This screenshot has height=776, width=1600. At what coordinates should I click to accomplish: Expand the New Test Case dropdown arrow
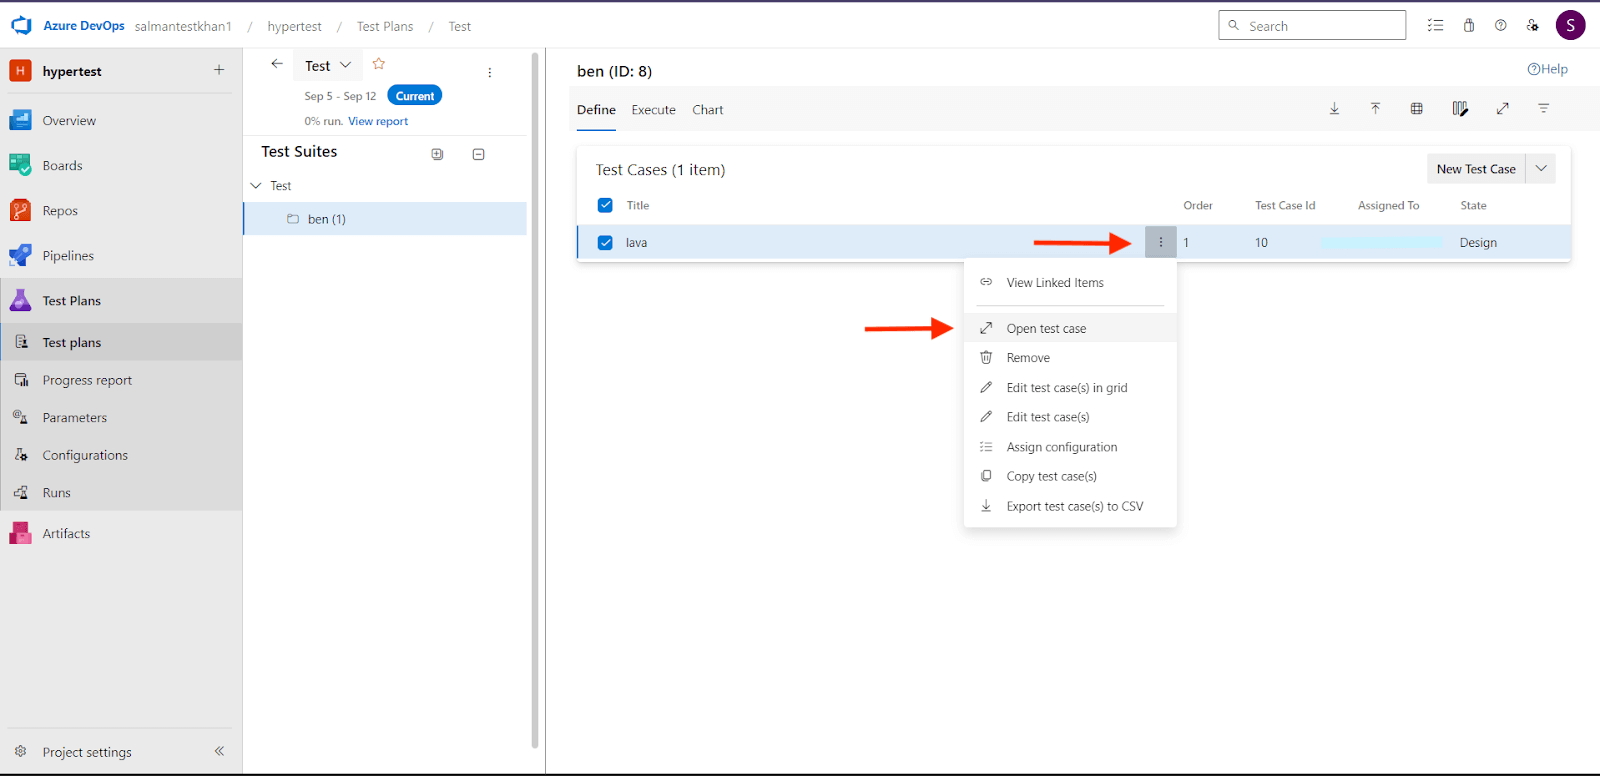1541,169
